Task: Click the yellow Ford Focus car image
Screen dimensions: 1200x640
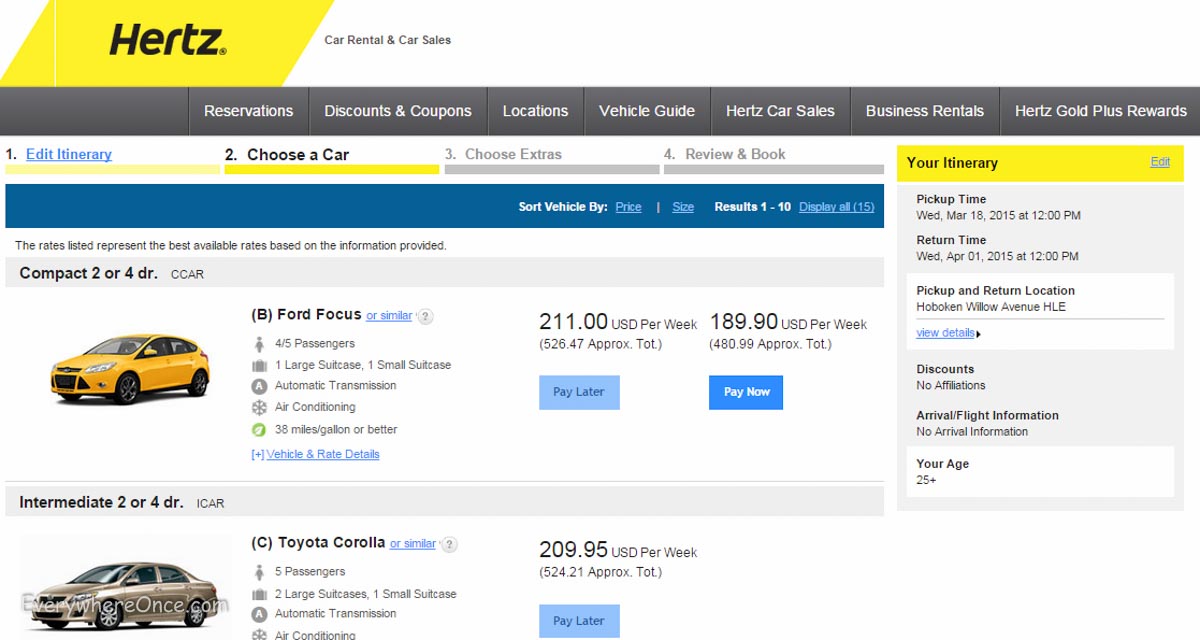Action: coord(130,368)
